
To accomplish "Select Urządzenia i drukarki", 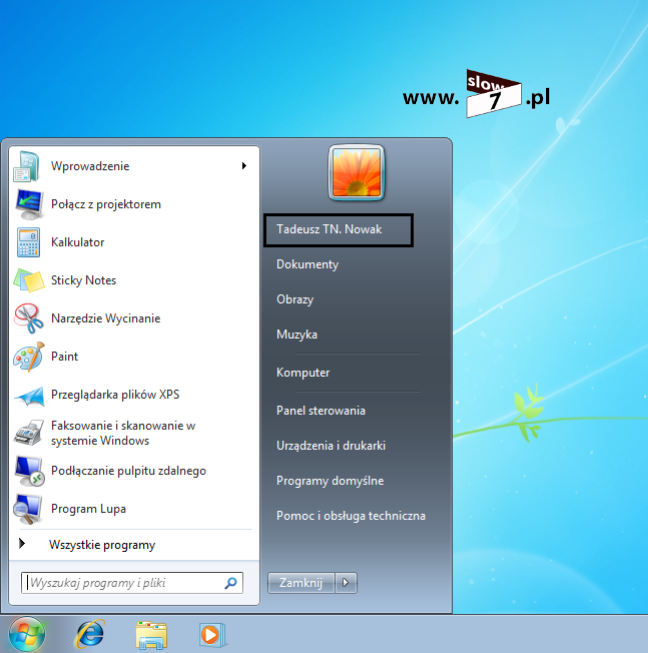I will coord(330,445).
